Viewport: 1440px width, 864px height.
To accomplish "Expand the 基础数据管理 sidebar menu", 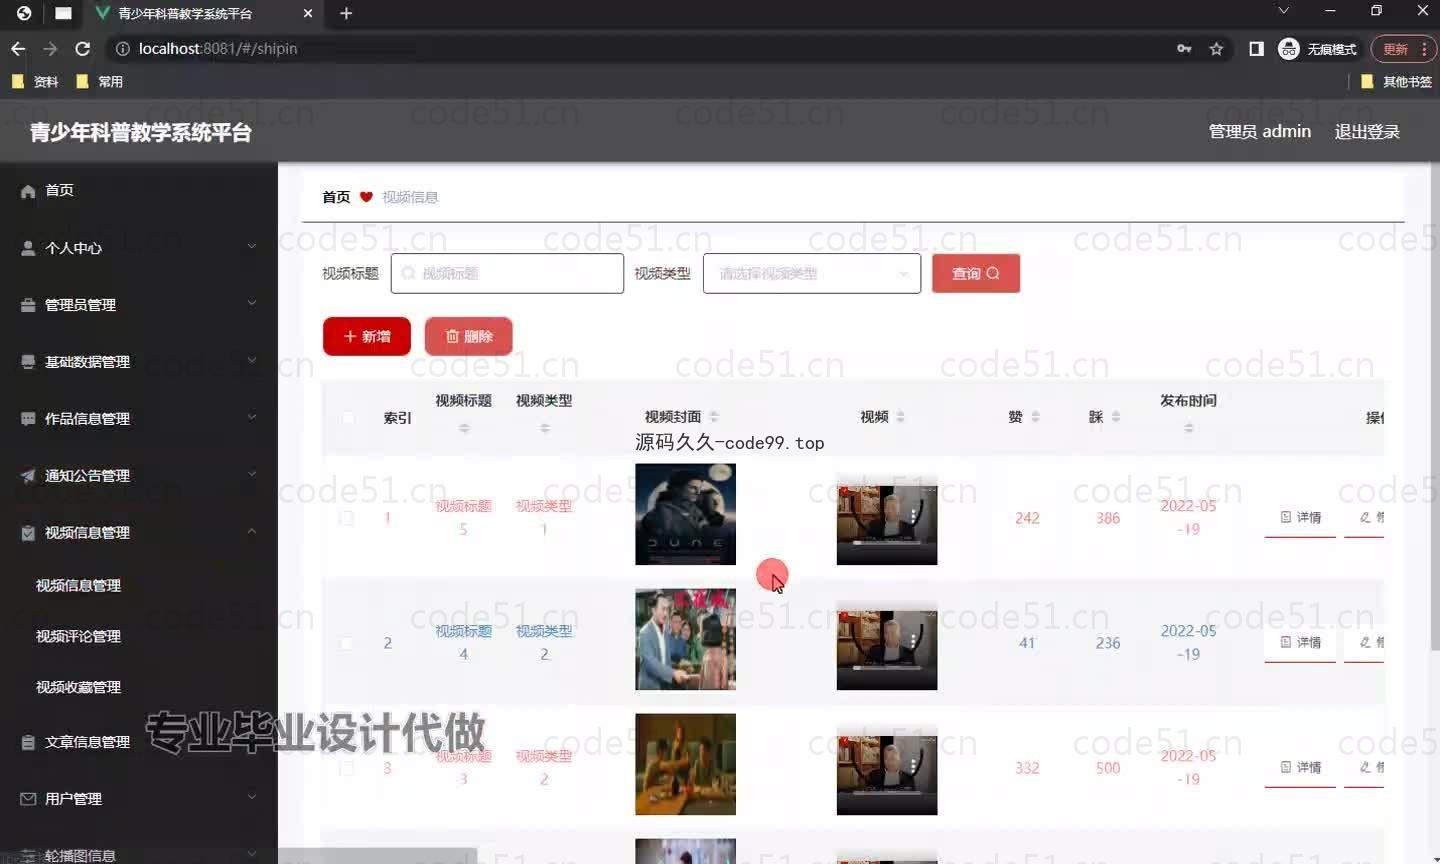I will point(252,360).
